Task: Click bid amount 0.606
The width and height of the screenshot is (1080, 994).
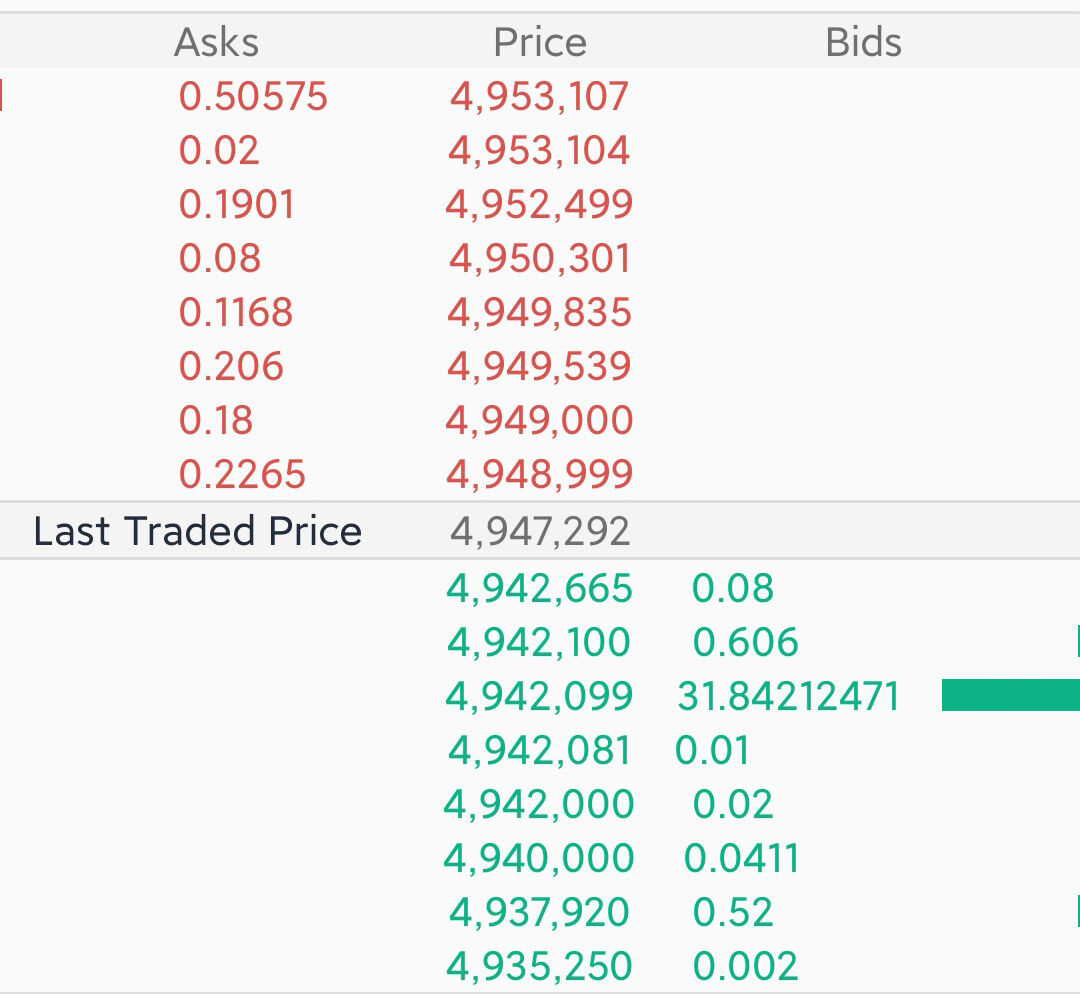Action: tap(745, 642)
